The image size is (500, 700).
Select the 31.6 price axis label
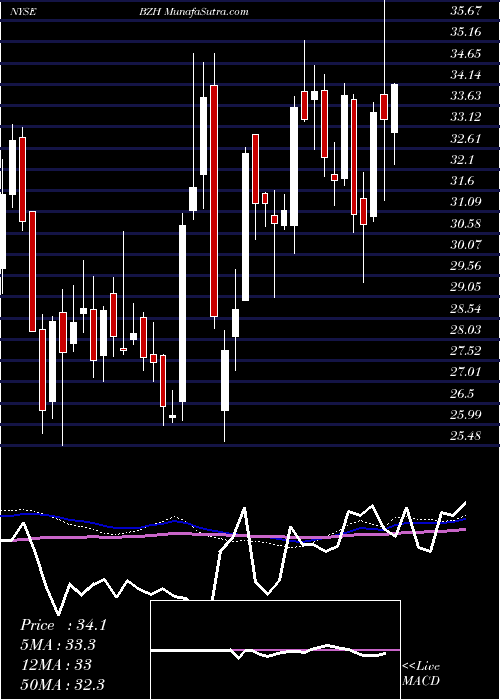tap(463, 181)
